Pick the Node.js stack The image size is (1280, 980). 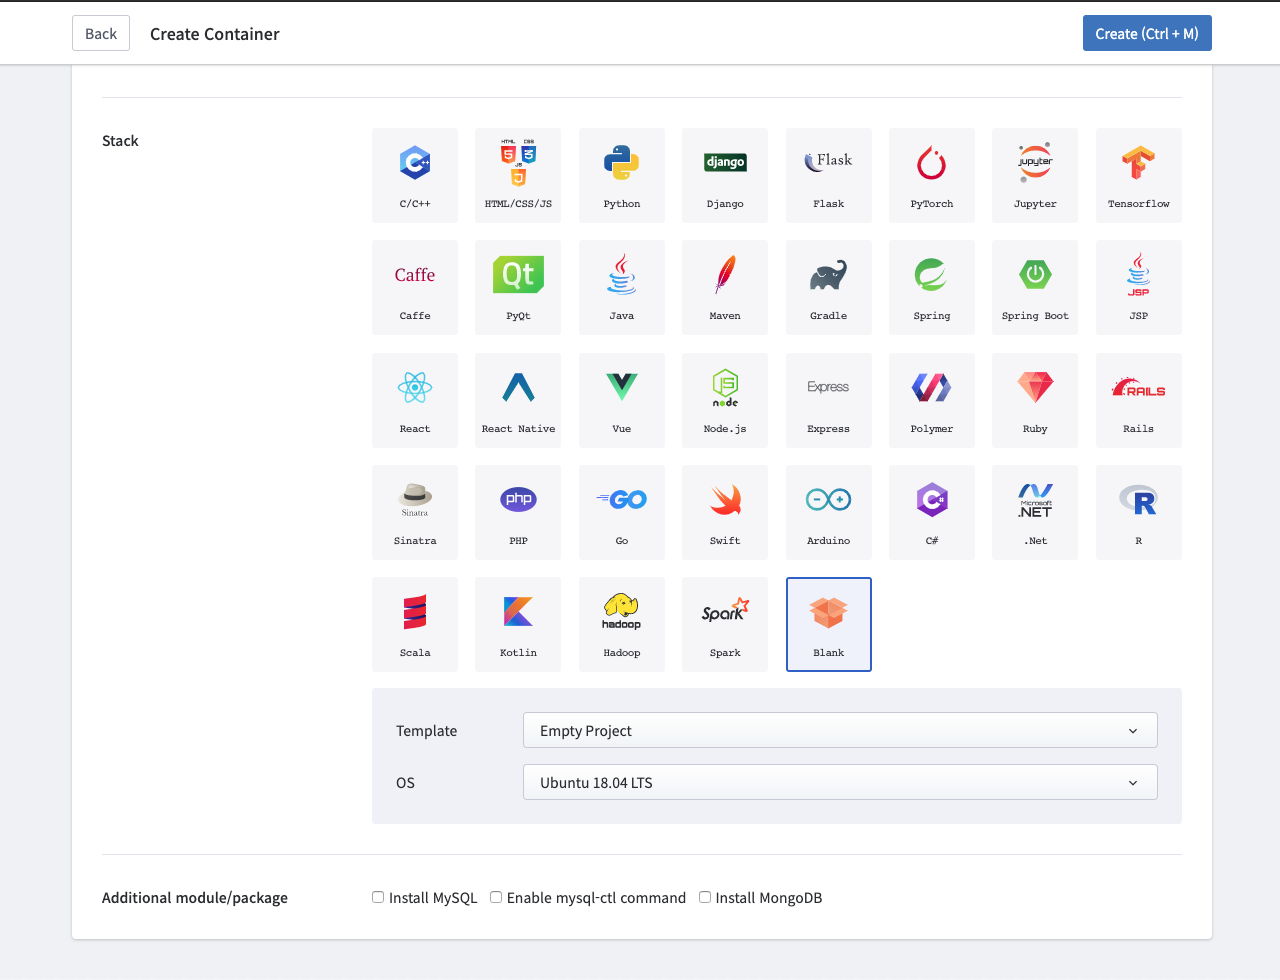[x=724, y=400]
